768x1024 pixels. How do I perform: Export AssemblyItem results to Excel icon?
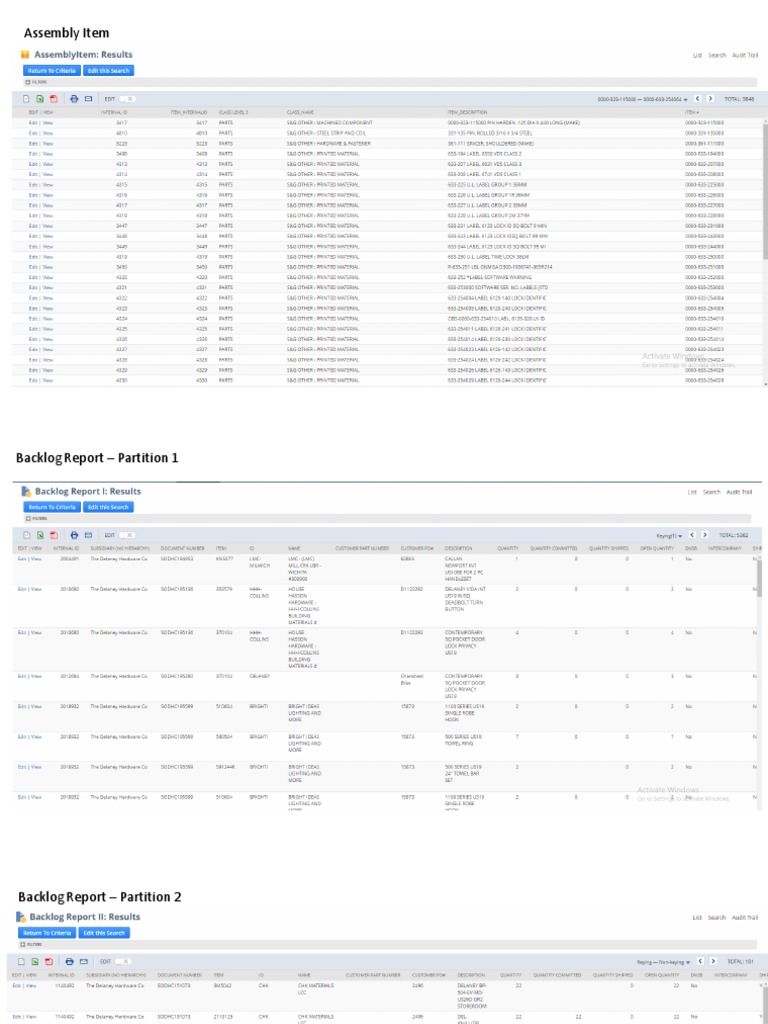40,99
